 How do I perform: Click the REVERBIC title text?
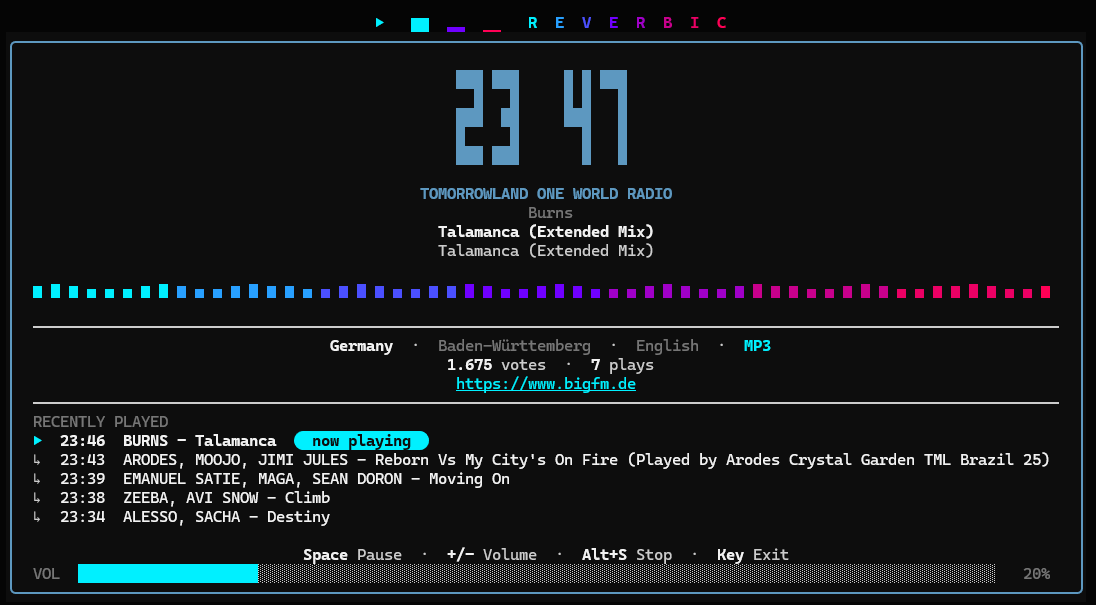point(627,23)
